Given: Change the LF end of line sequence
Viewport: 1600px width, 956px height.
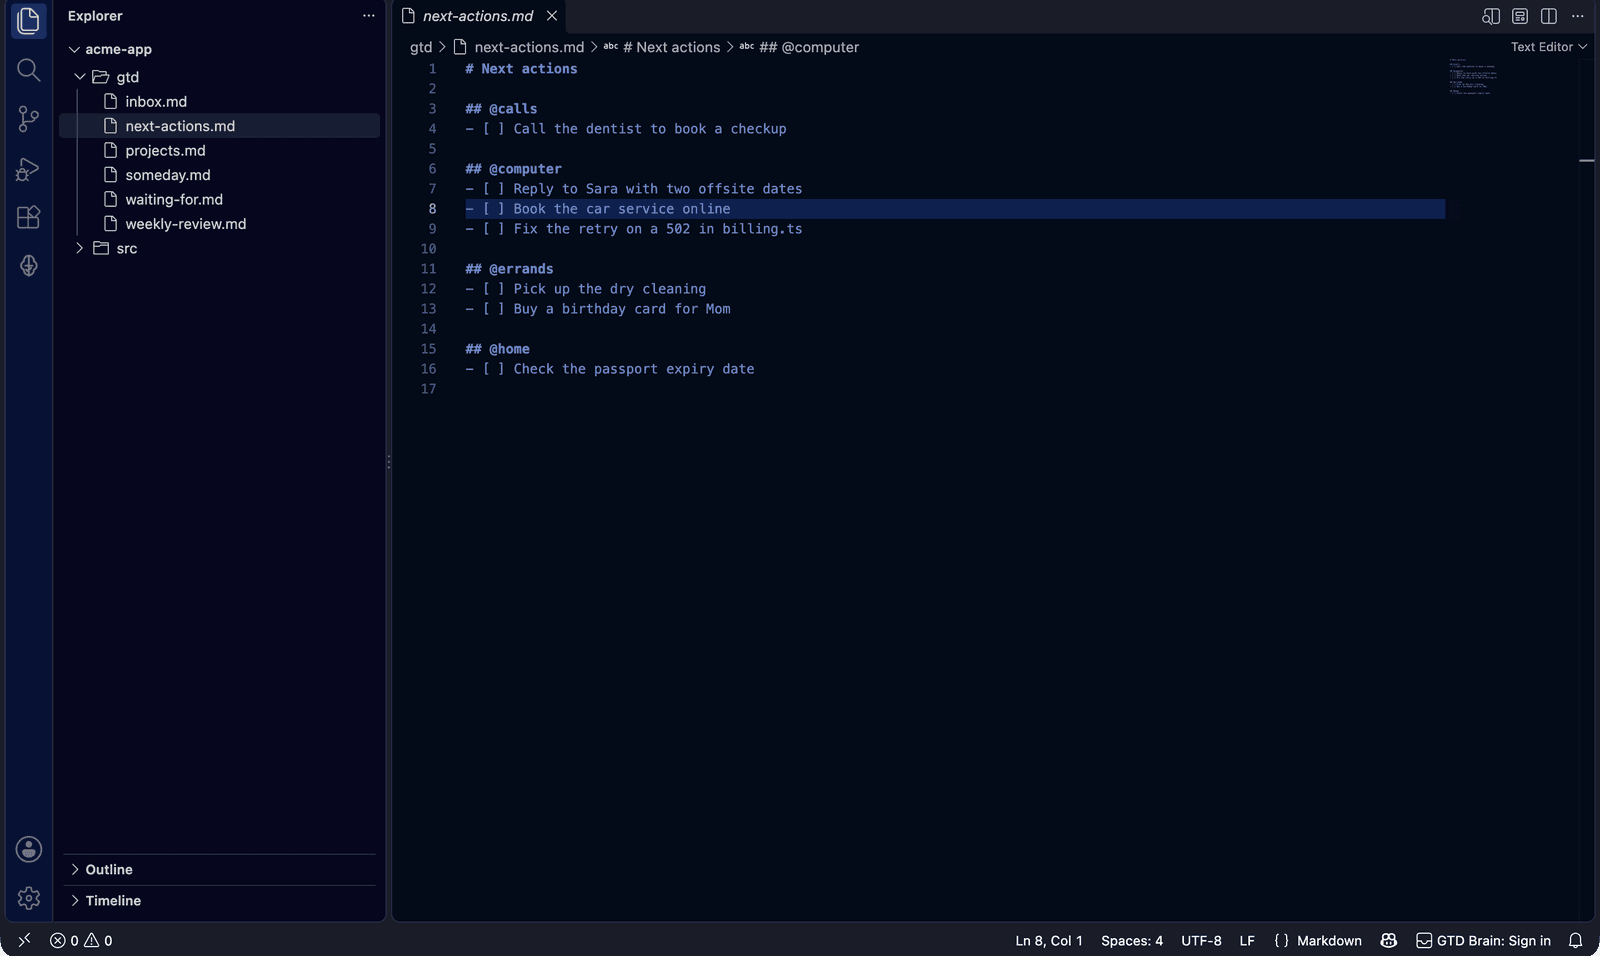Looking at the screenshot, I should coord(1247,940).
